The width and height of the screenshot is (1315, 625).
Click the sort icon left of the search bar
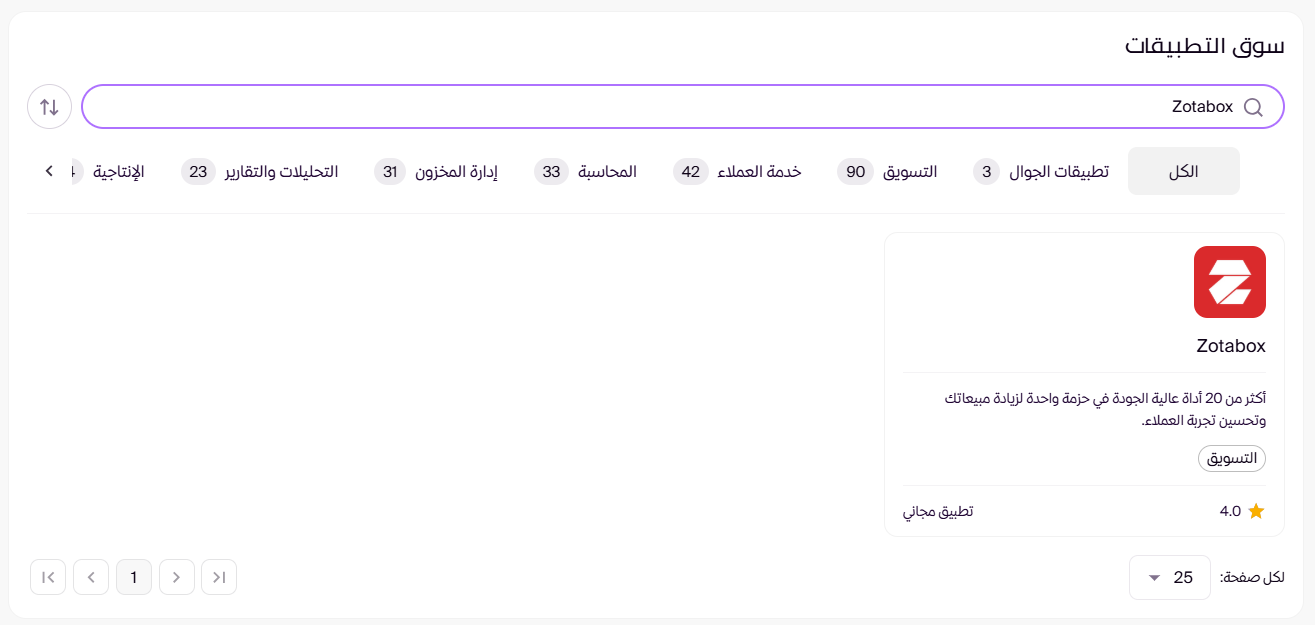[49, 106]
